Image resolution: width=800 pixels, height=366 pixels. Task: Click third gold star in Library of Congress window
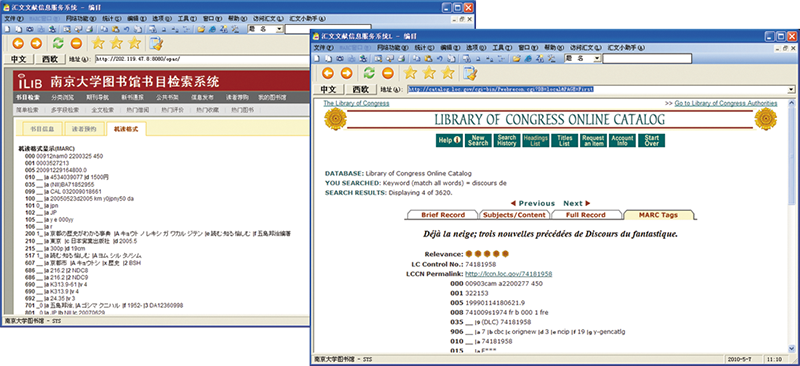coord(447,74)
